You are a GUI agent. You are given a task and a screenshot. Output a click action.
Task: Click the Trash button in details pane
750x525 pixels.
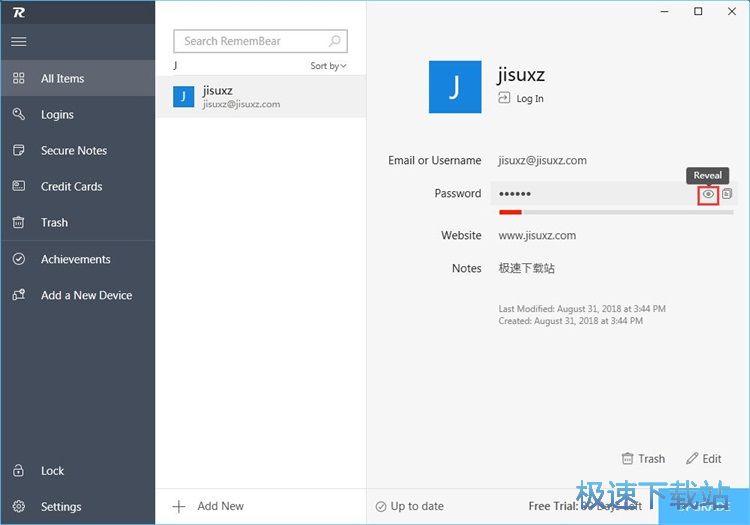643,459
